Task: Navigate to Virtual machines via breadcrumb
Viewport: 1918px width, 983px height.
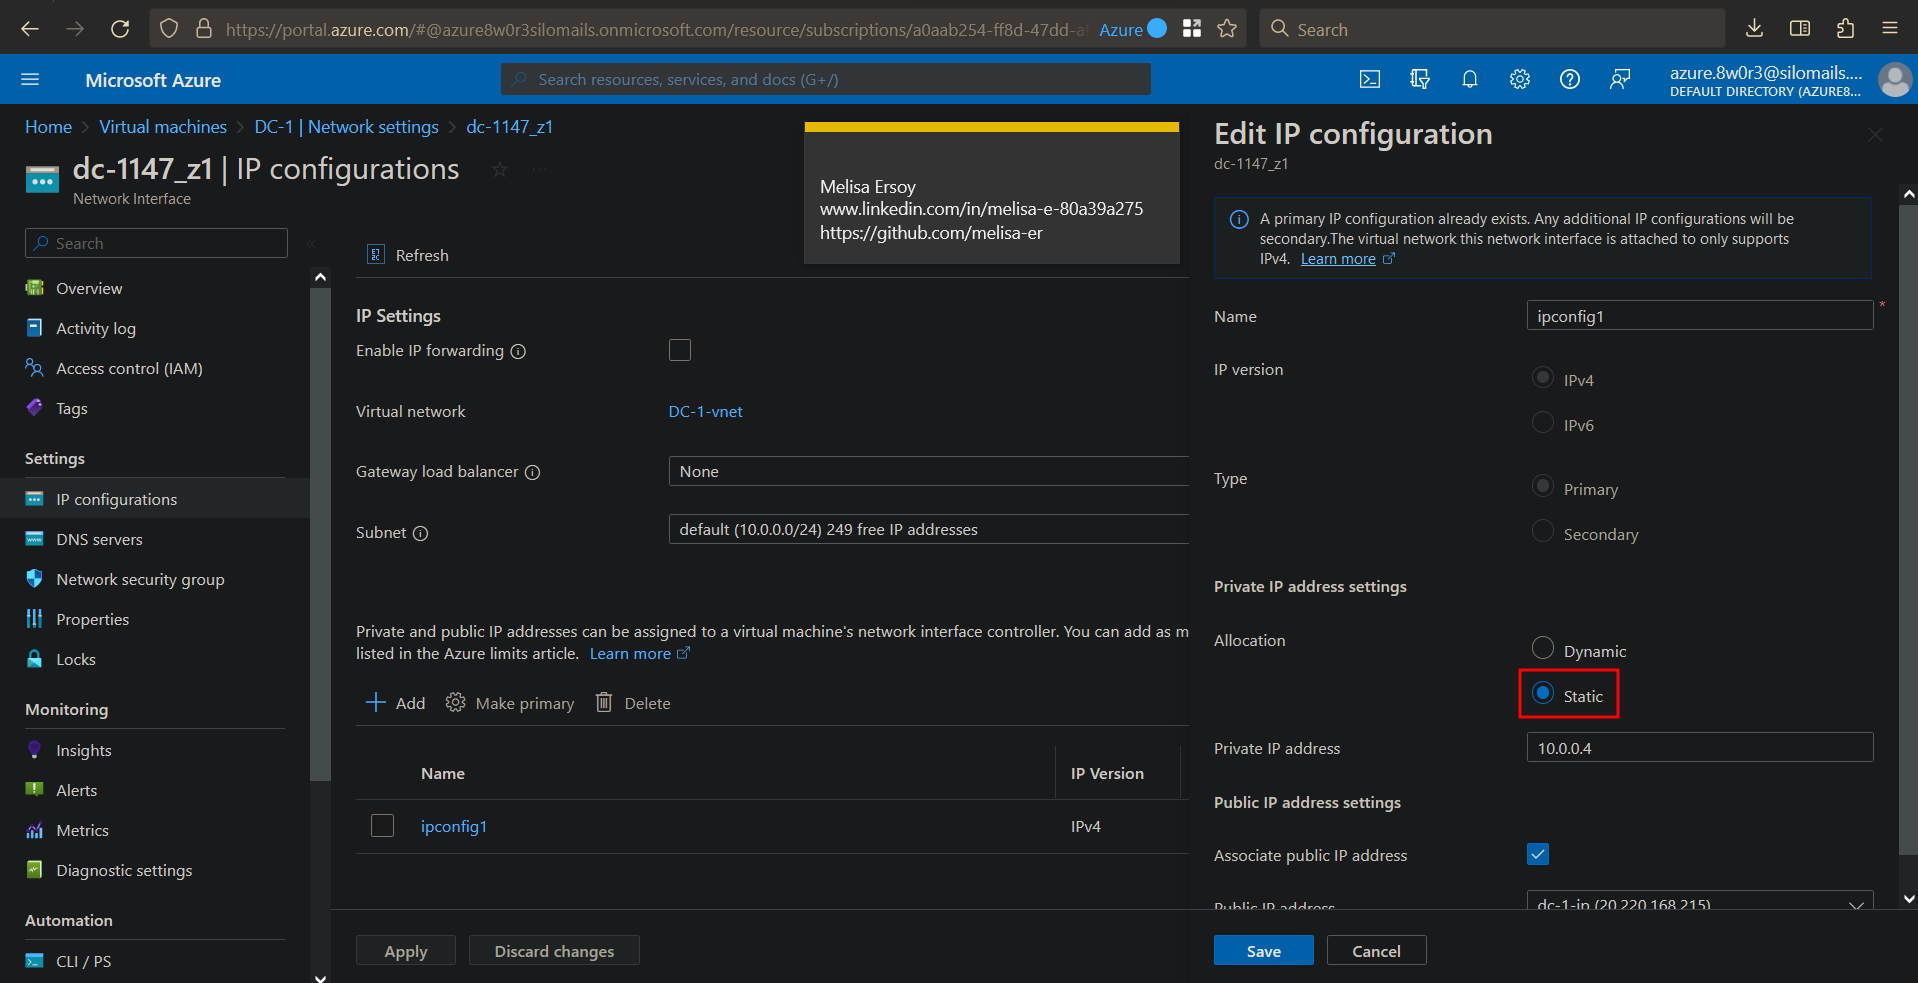Action: pos(162,126)
